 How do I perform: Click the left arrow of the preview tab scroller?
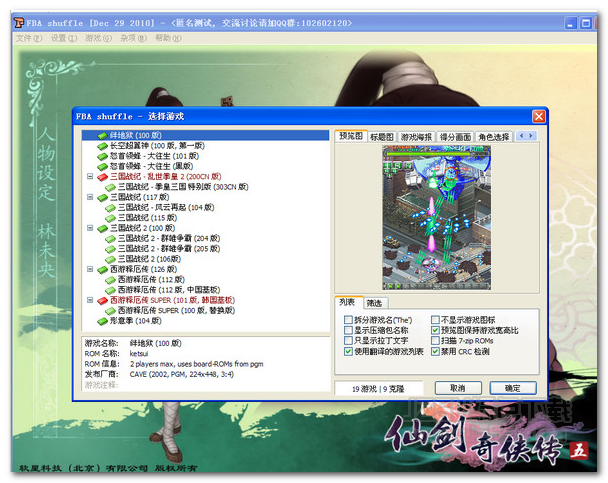coord(522,136)
